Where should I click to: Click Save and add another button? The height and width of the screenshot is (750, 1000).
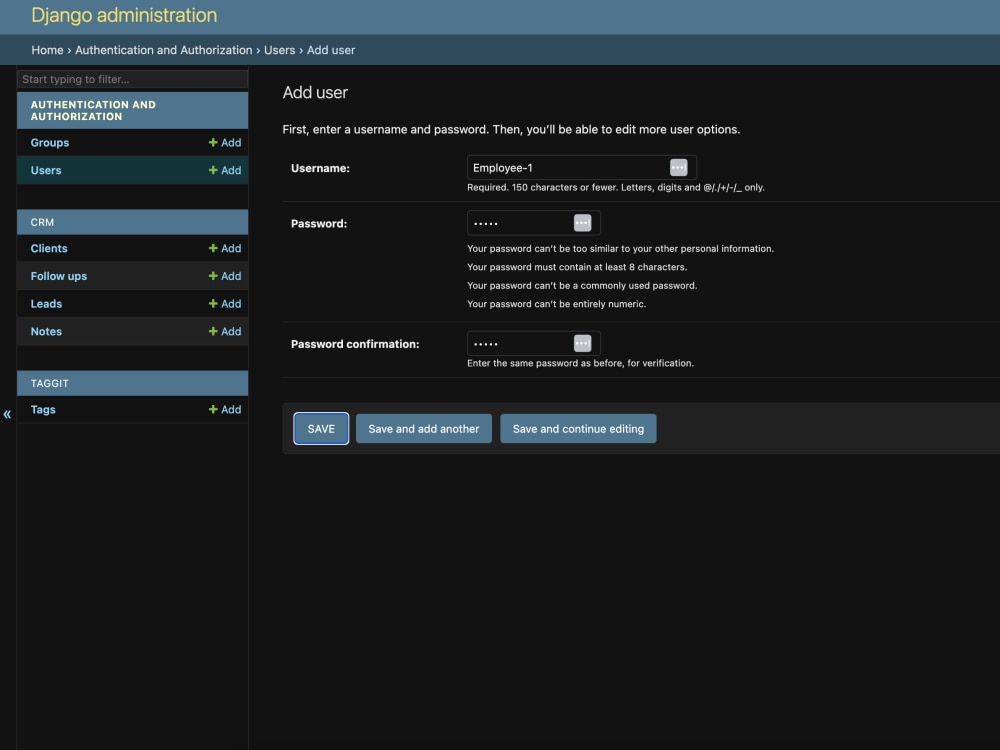pyautogui.click(x=423, y=429)
